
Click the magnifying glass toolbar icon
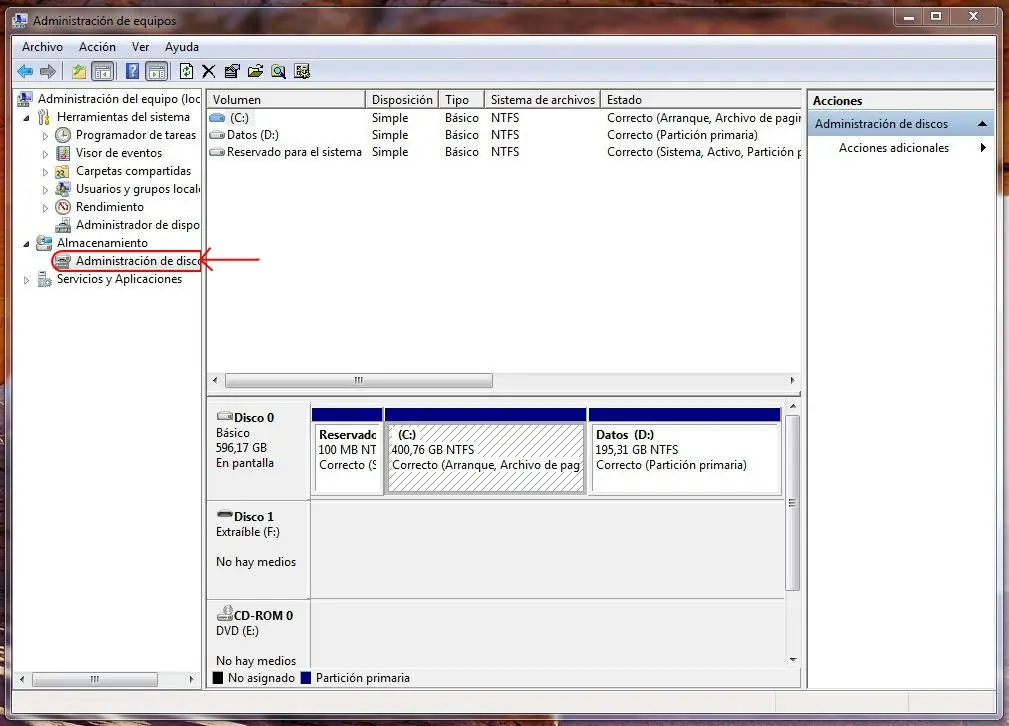(278, 71)
